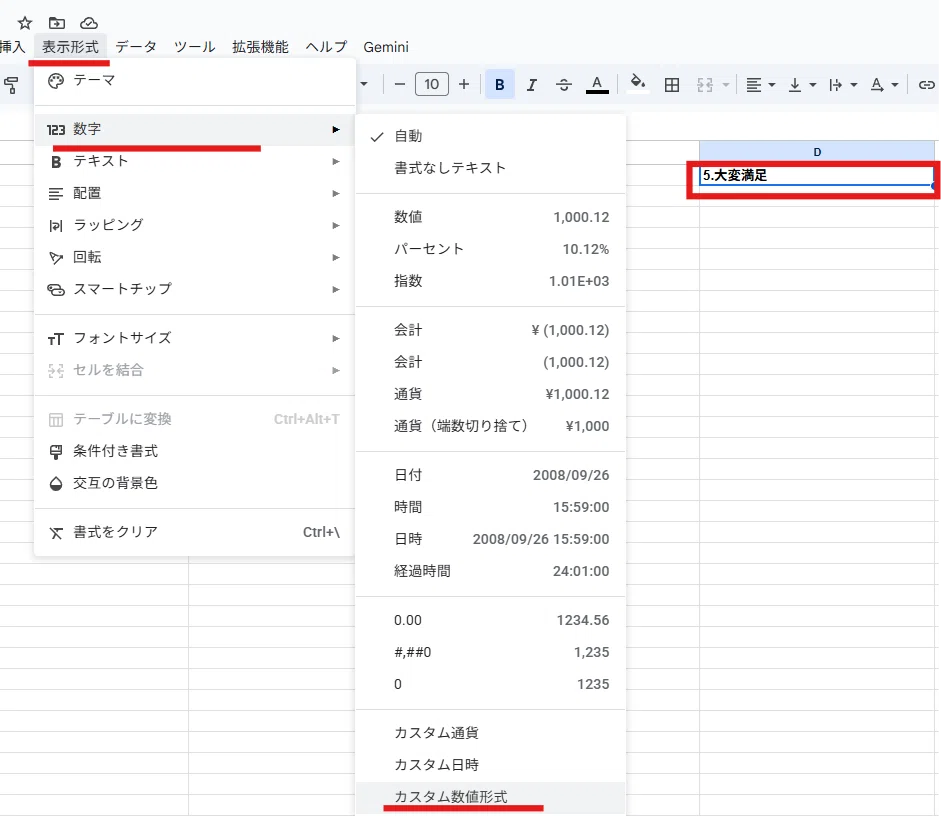Apply 時間 time format
The height and width of the screenshot is (816, 941).
pyautogui.click(x=490, y=507)
